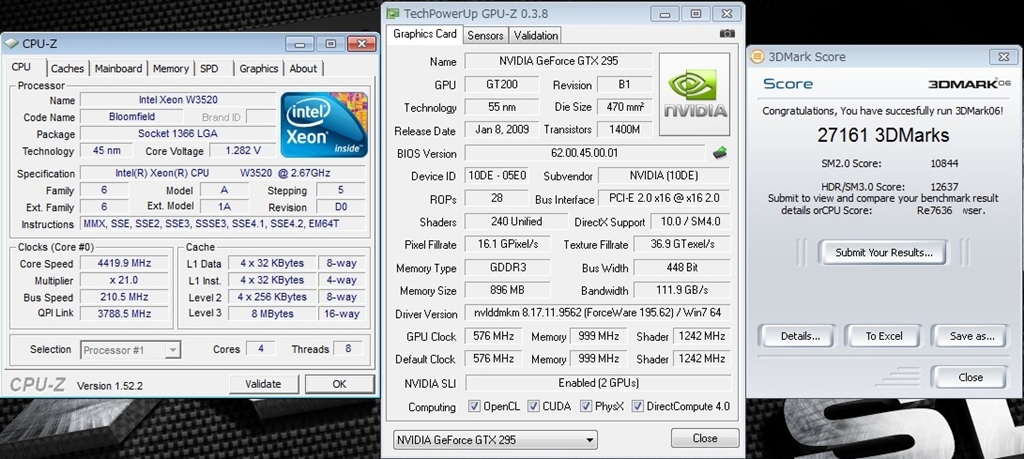Toggle the PhysX checkbox
The height and width of the screenshot is (459, 1024).
click(586, 406)
